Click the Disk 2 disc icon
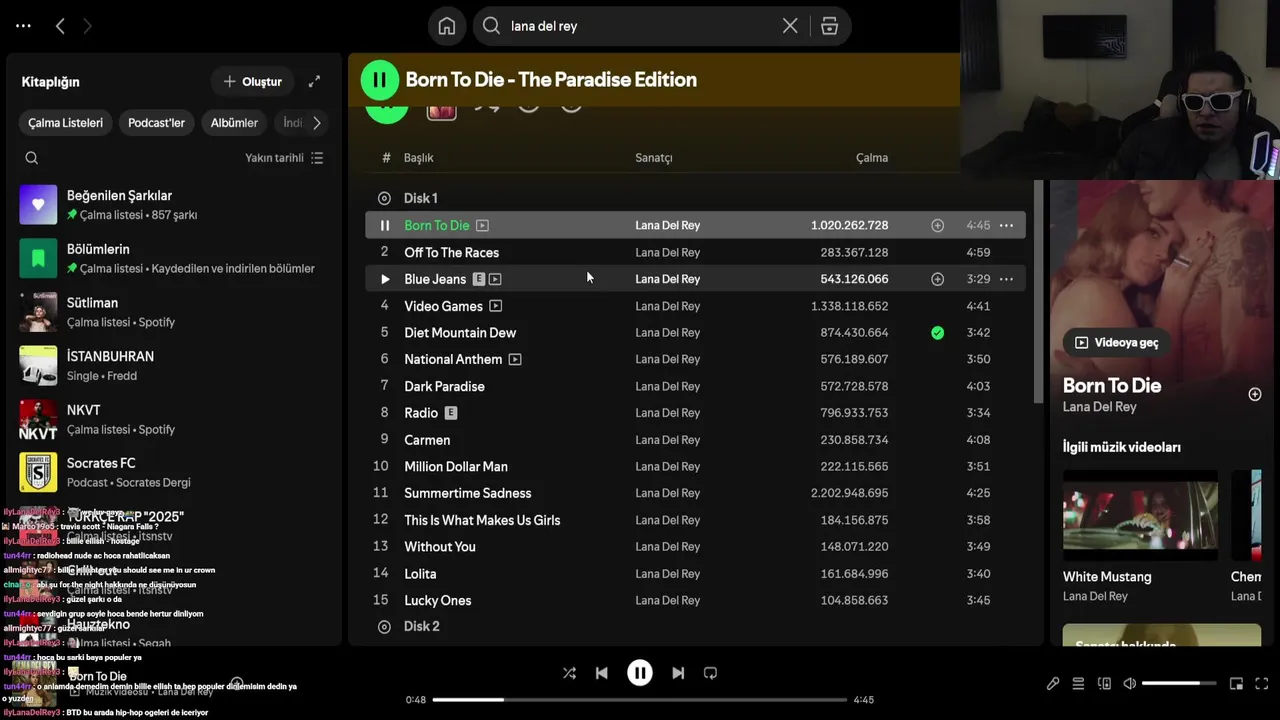The width and height of the screenshot is (1280, 720). [x=384, y=626]
